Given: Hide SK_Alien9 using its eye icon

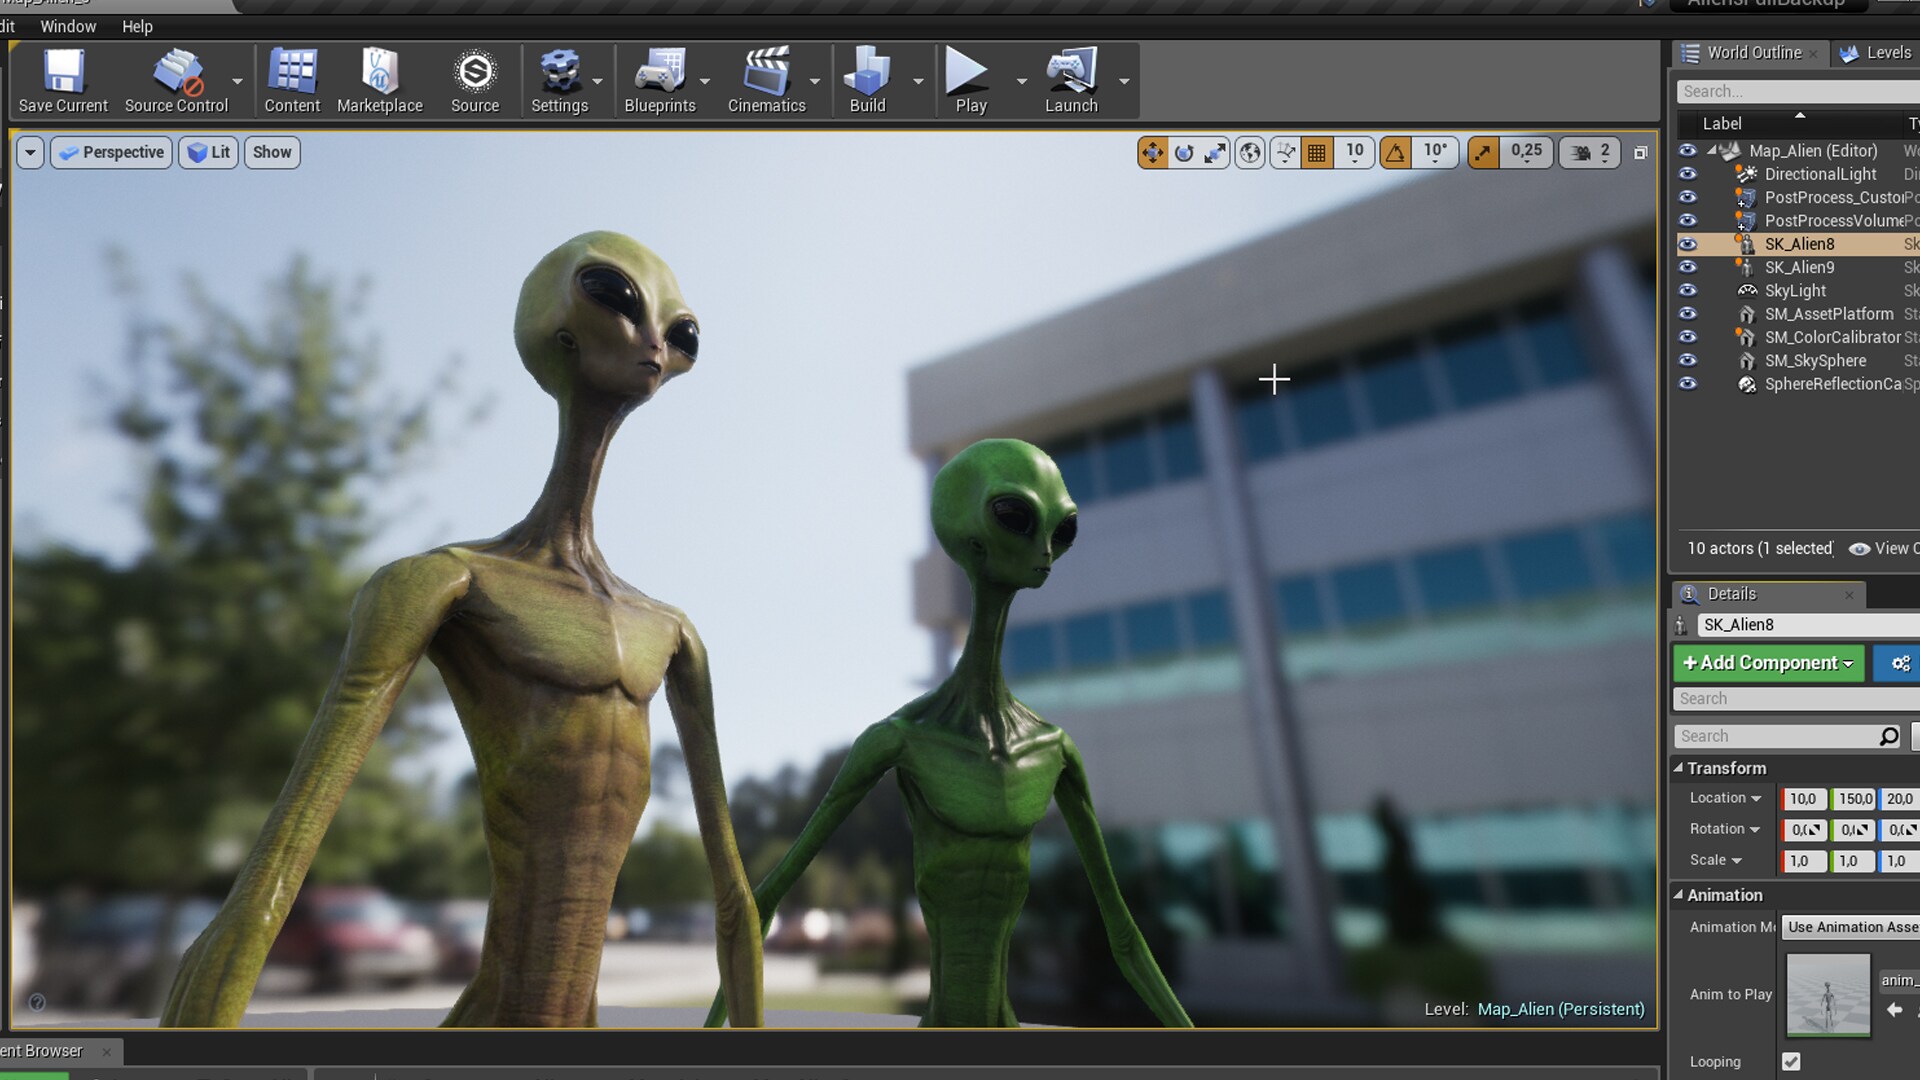Looking at the screenshot, I should (1689, 267).
